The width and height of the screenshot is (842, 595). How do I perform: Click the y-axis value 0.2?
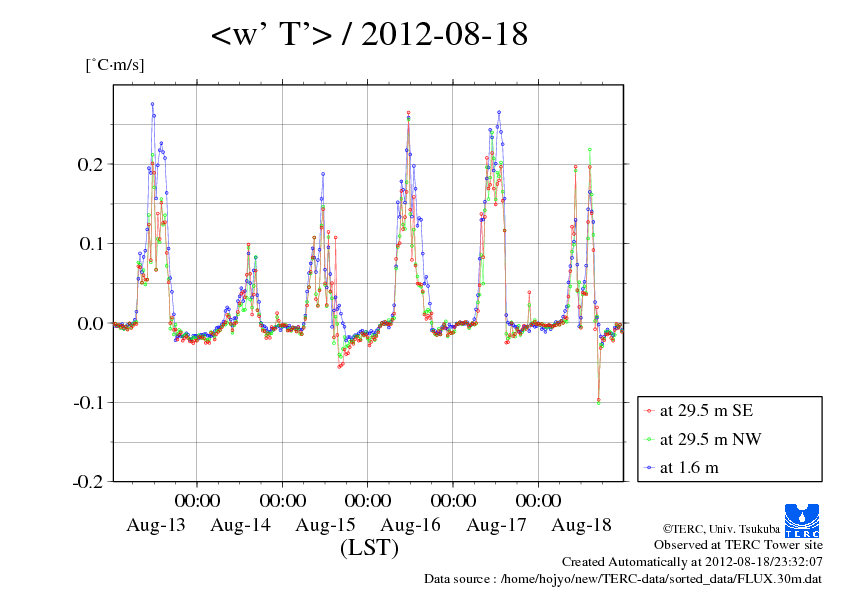[90, 164]
